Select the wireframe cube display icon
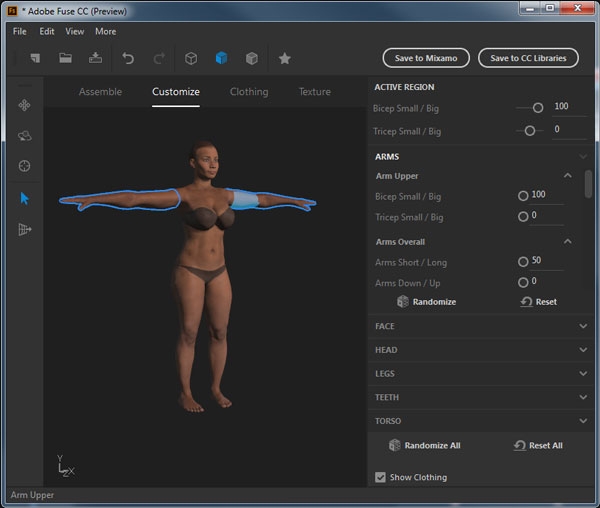 191,58
